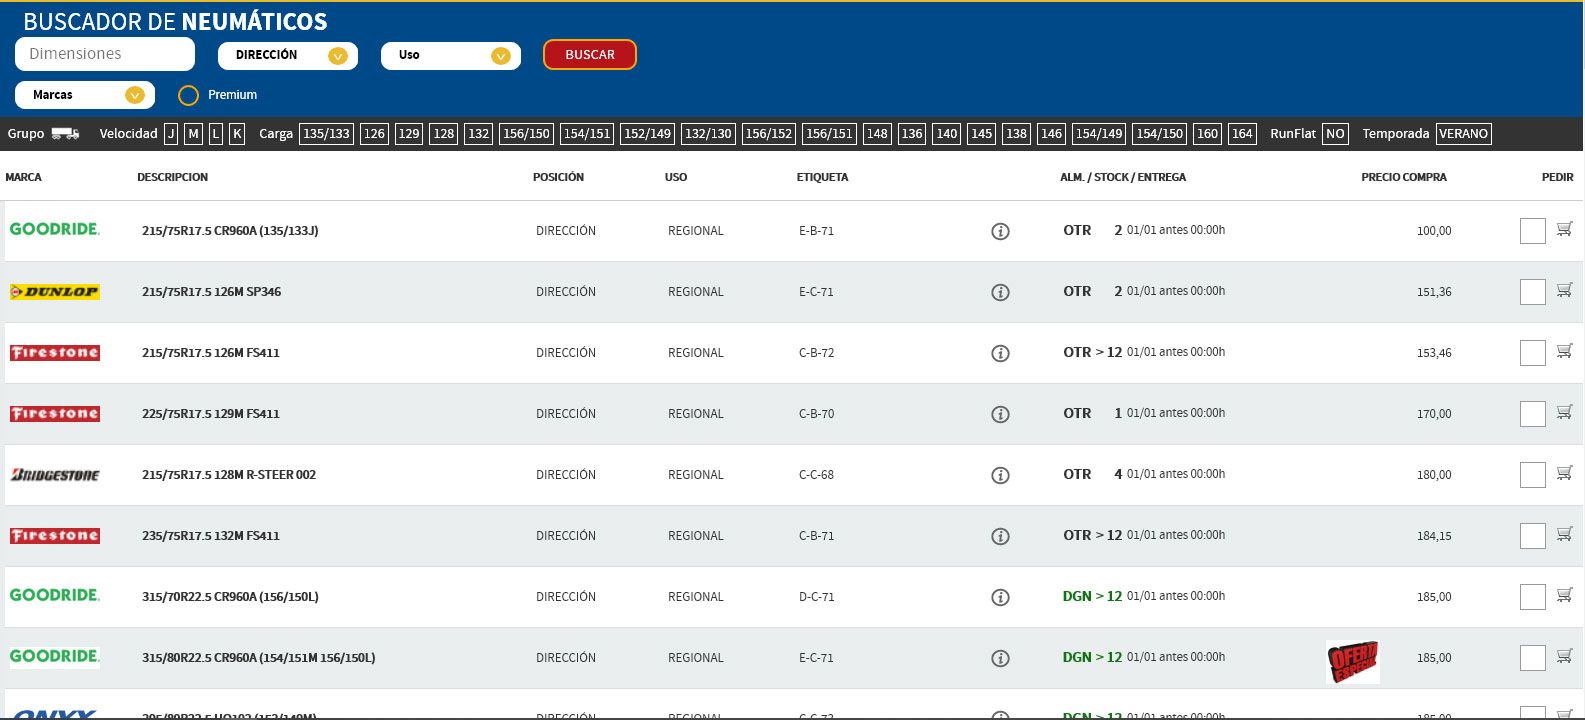Click the truck group icon
1585x720 pixels.
[65, 134]
